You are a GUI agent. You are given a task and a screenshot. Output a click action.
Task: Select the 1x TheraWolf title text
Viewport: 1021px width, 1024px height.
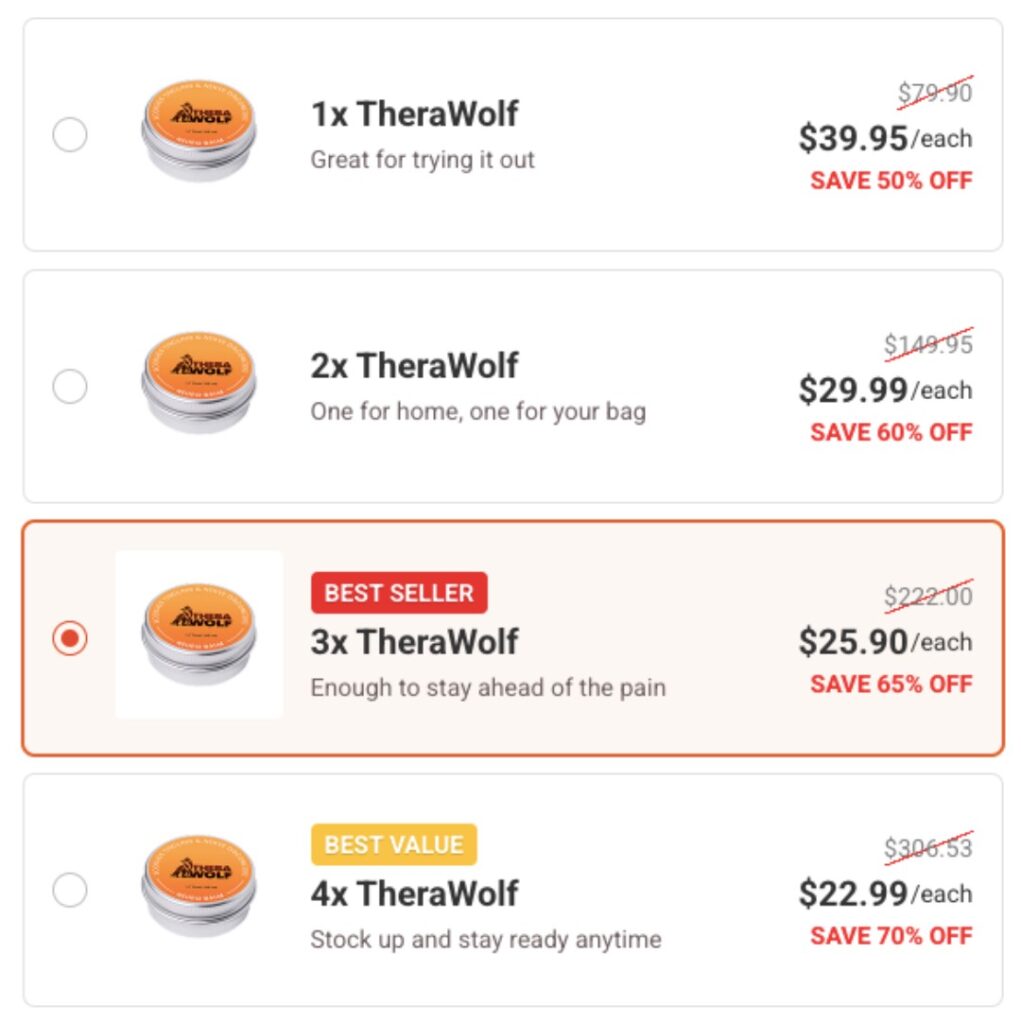[x=416, y=114]
